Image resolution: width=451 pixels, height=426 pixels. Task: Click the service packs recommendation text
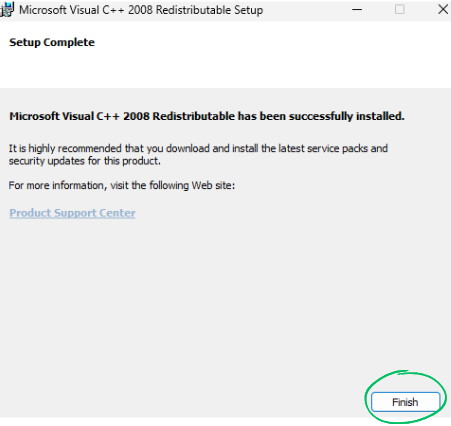(x=198, y=155)
